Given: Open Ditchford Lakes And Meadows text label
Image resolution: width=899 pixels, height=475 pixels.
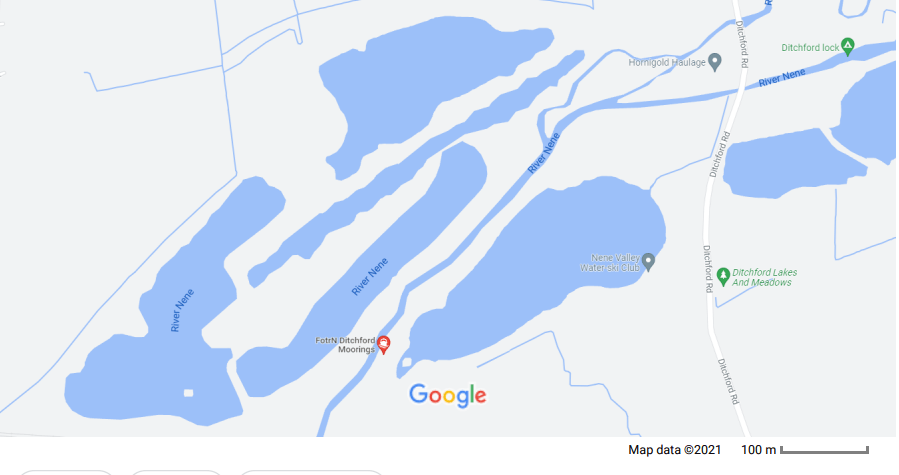Looking at the screenshot, I should click(x=764, y=277).
